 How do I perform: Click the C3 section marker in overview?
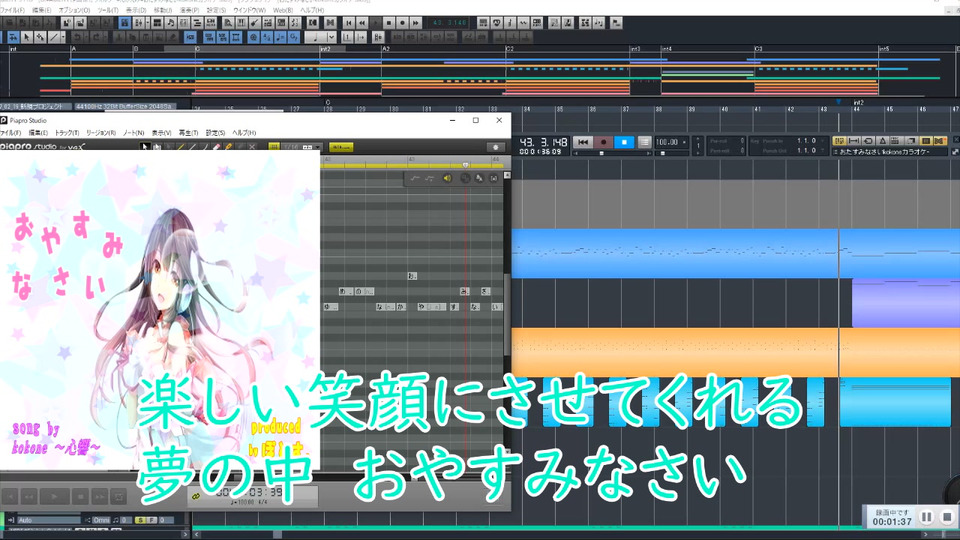759,49
